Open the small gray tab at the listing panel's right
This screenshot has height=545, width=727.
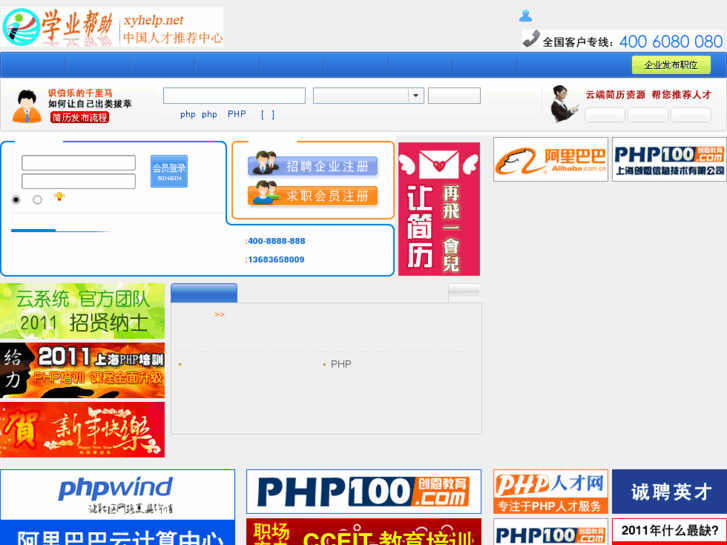coord(464,293)
